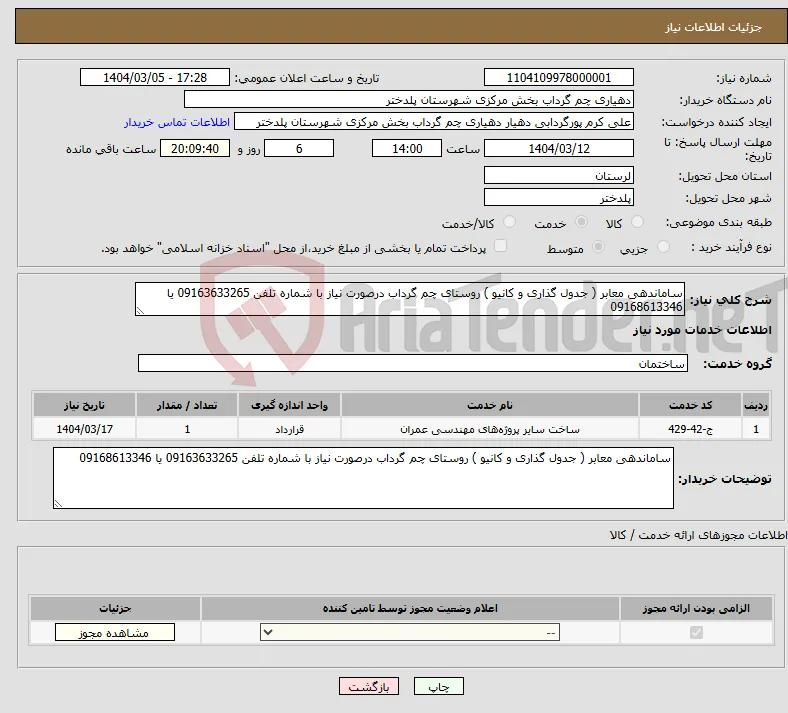Toggle the mandatory license checkbox
Image resolution: width=788 pixels, height=713 pixels.
[x=696, y=632]
